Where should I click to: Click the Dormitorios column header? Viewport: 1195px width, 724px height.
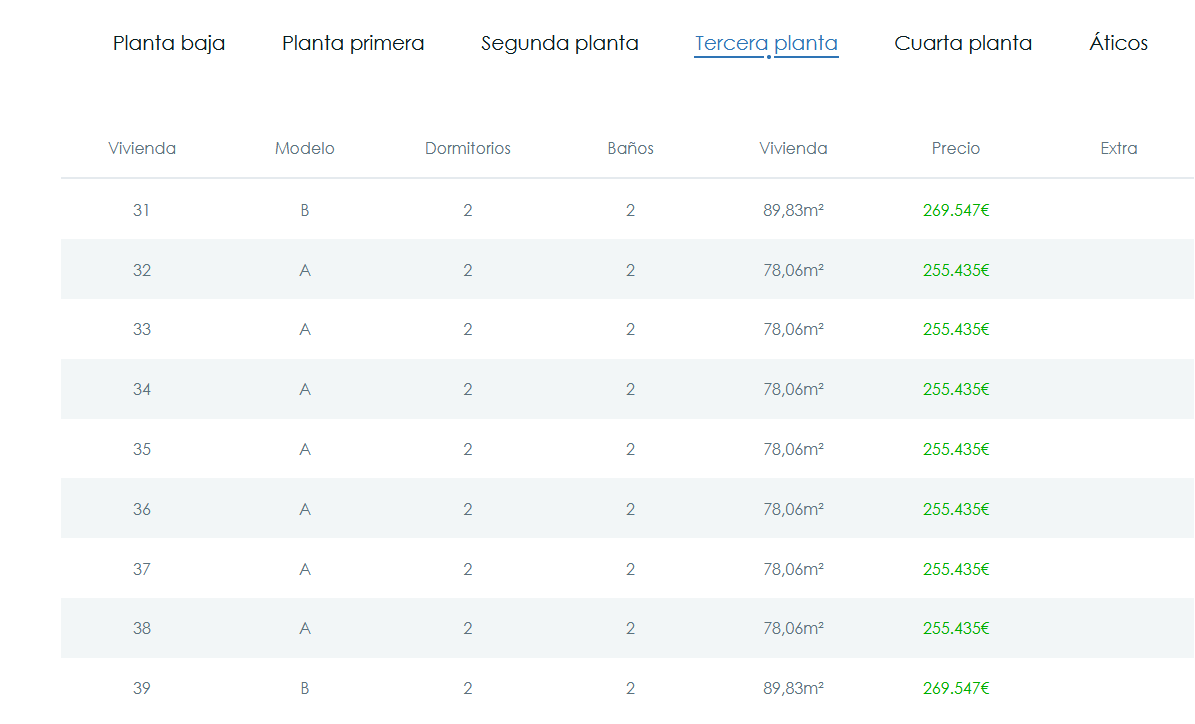coord(468,149)
